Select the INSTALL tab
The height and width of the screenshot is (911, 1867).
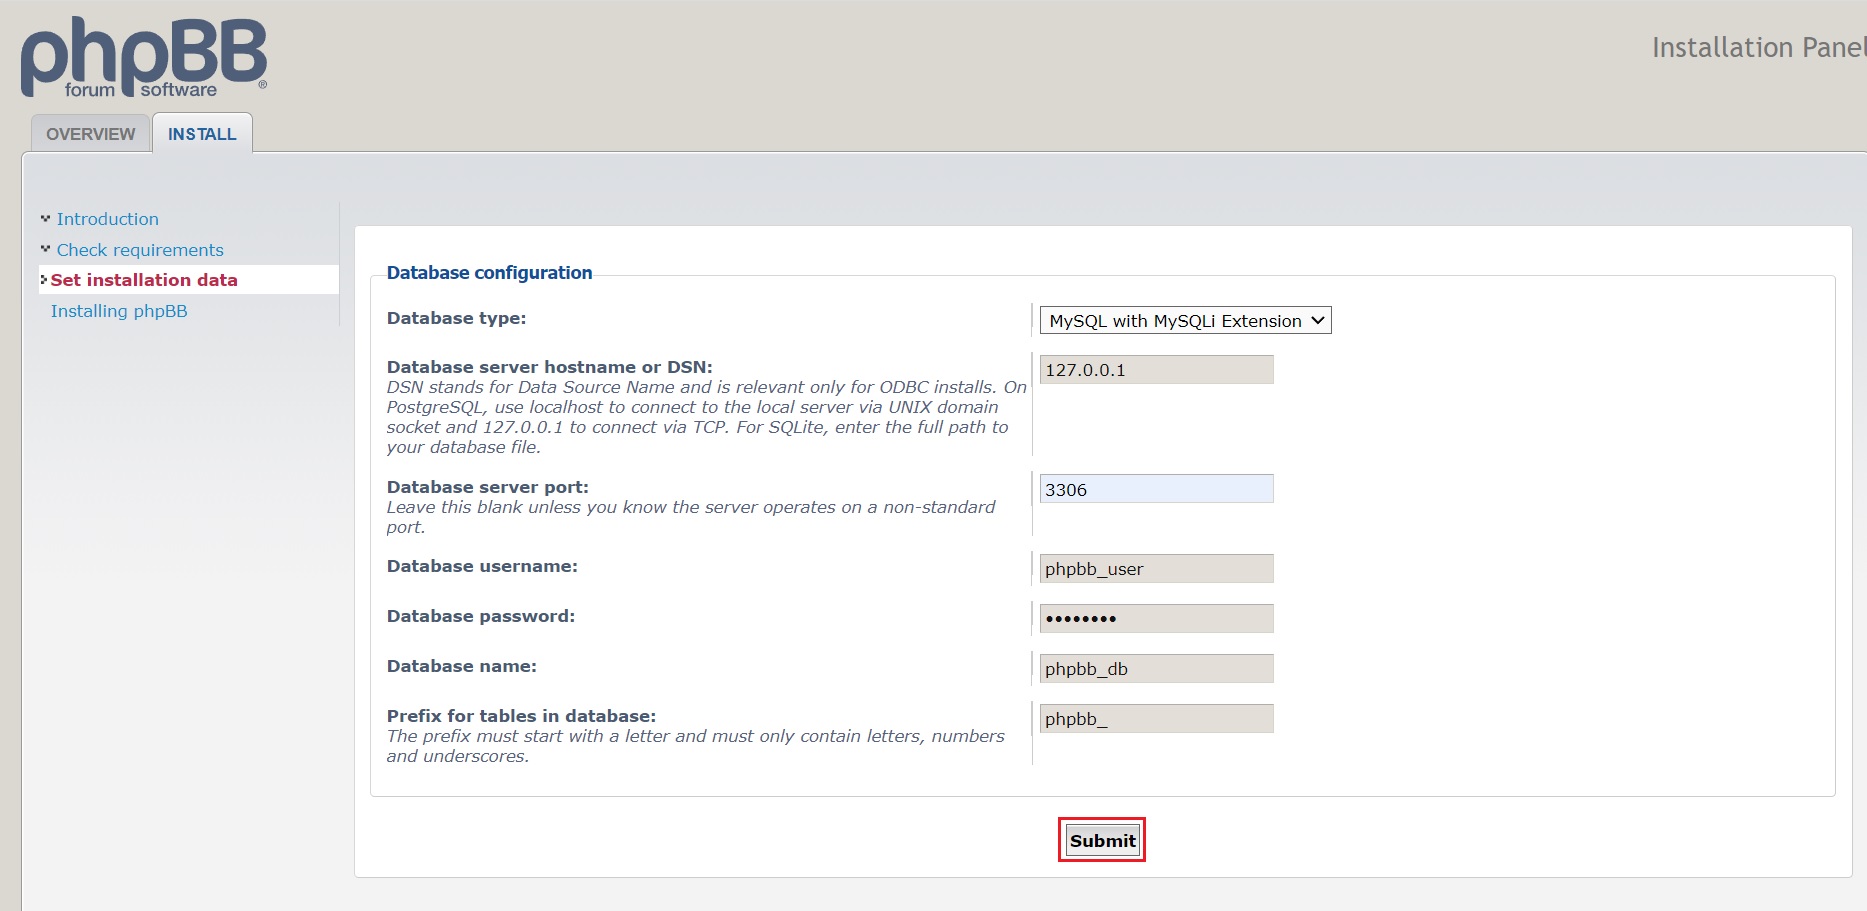tap(202, 134)
